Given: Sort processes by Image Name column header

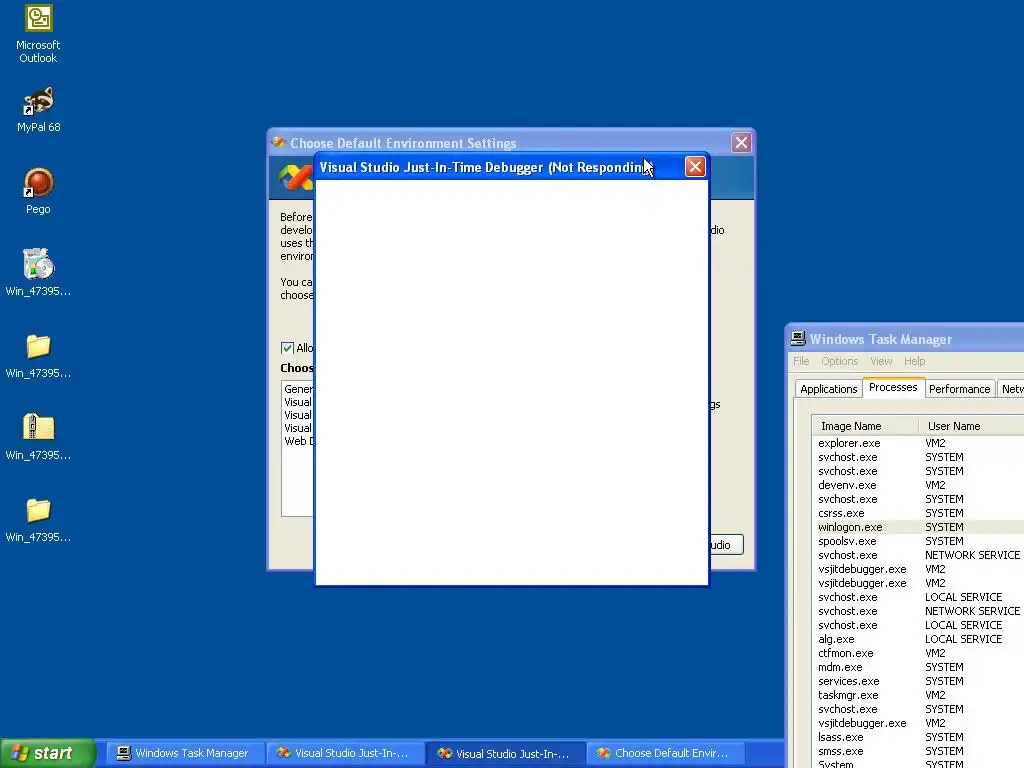Looking at the screenshot, I should (x=865, y=426).
